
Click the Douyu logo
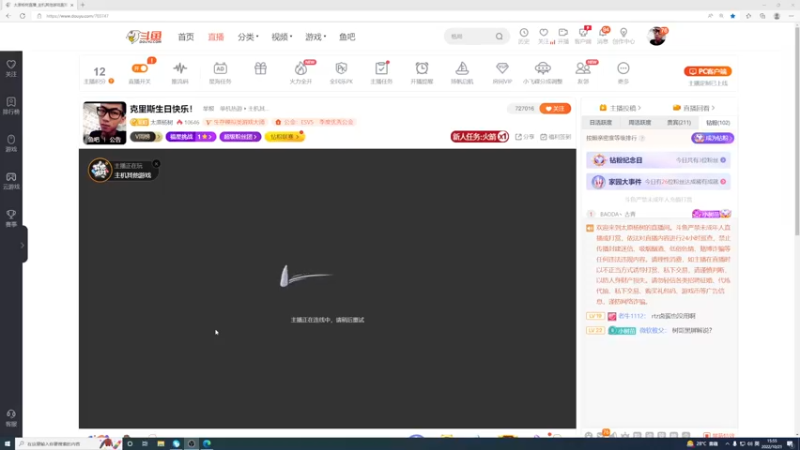click(x=144, y=37)
